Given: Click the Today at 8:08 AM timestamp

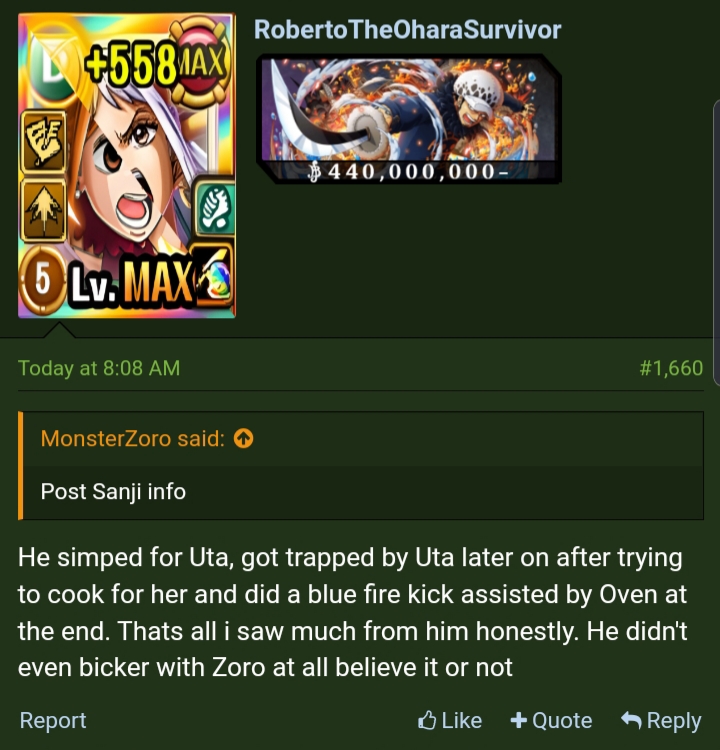Looking at the screenshot, I should point(99,368).
